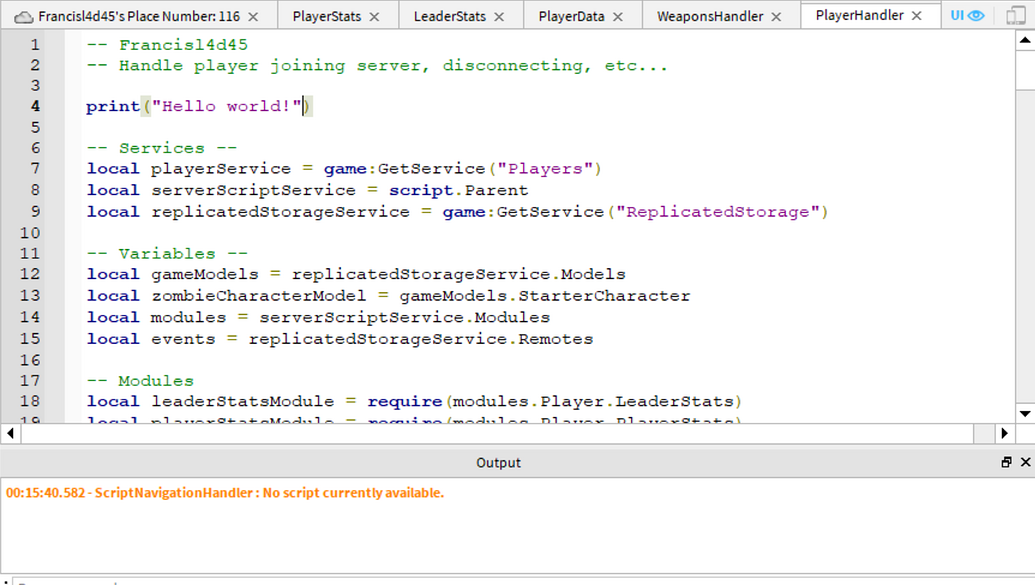Switch to the PlayerStats tab
Image resolution: width=1035 pixels, height=585 pixels.
click(x=326, y=17)
